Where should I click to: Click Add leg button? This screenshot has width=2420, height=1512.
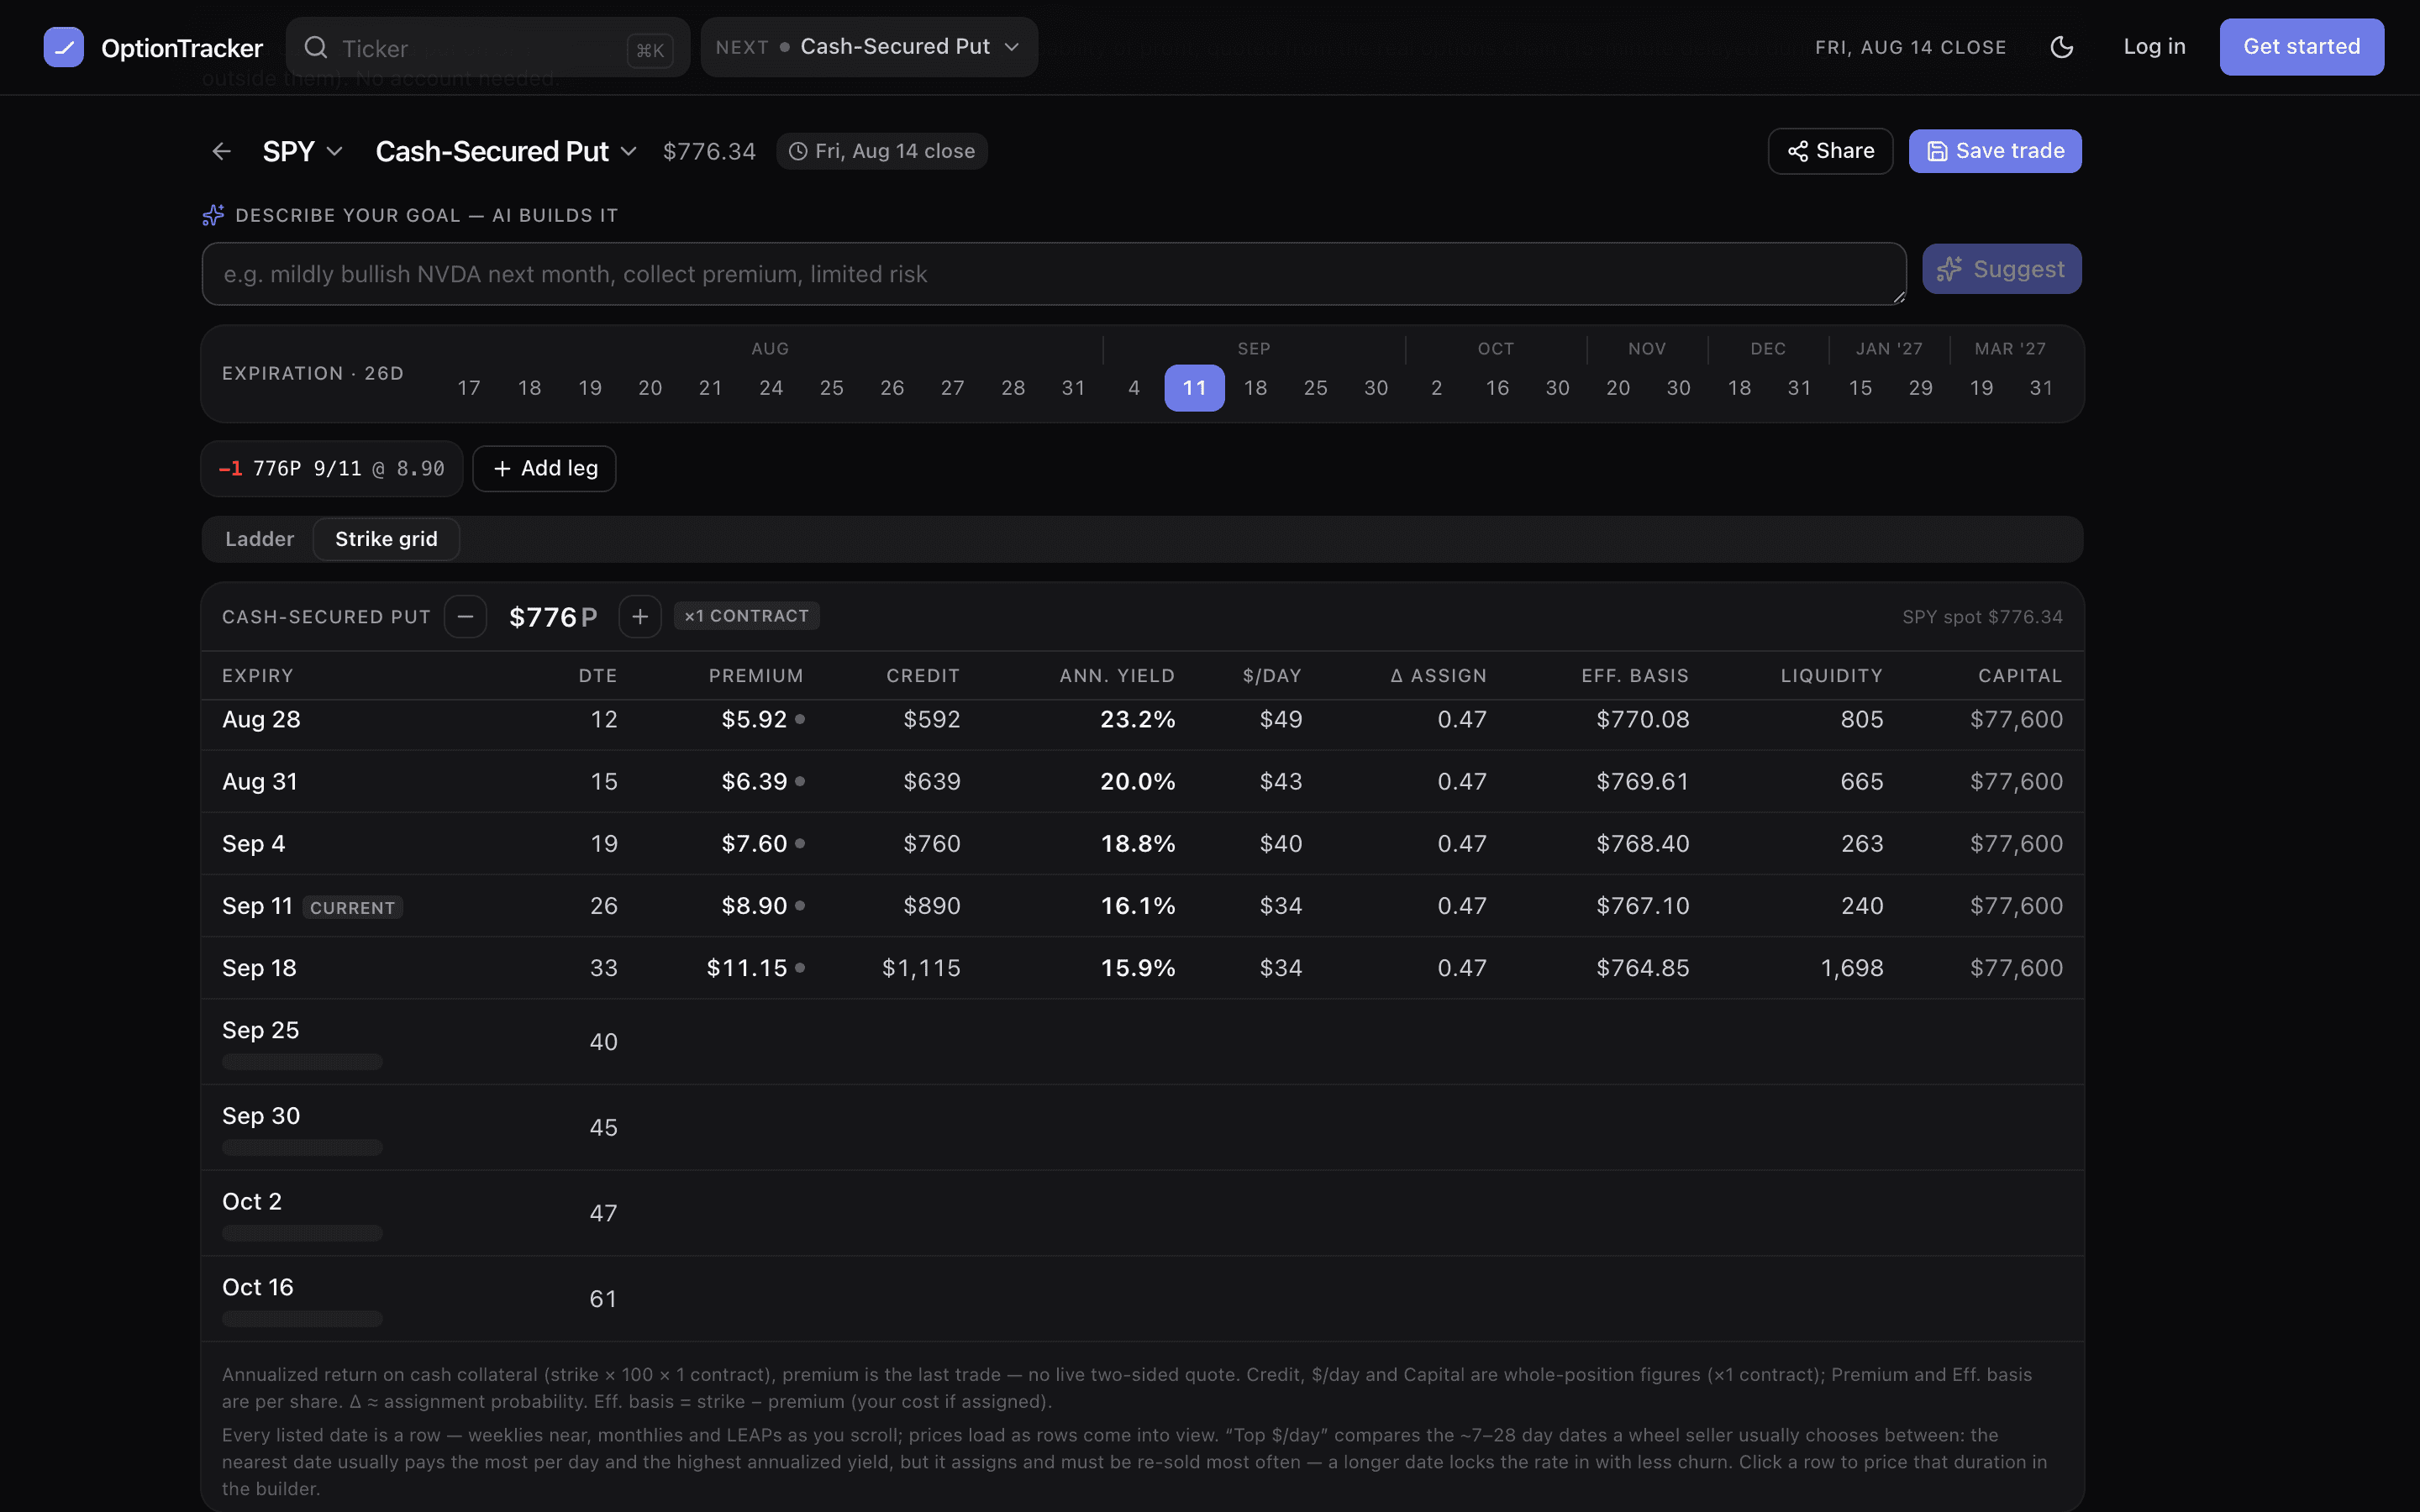pos(544,468)
